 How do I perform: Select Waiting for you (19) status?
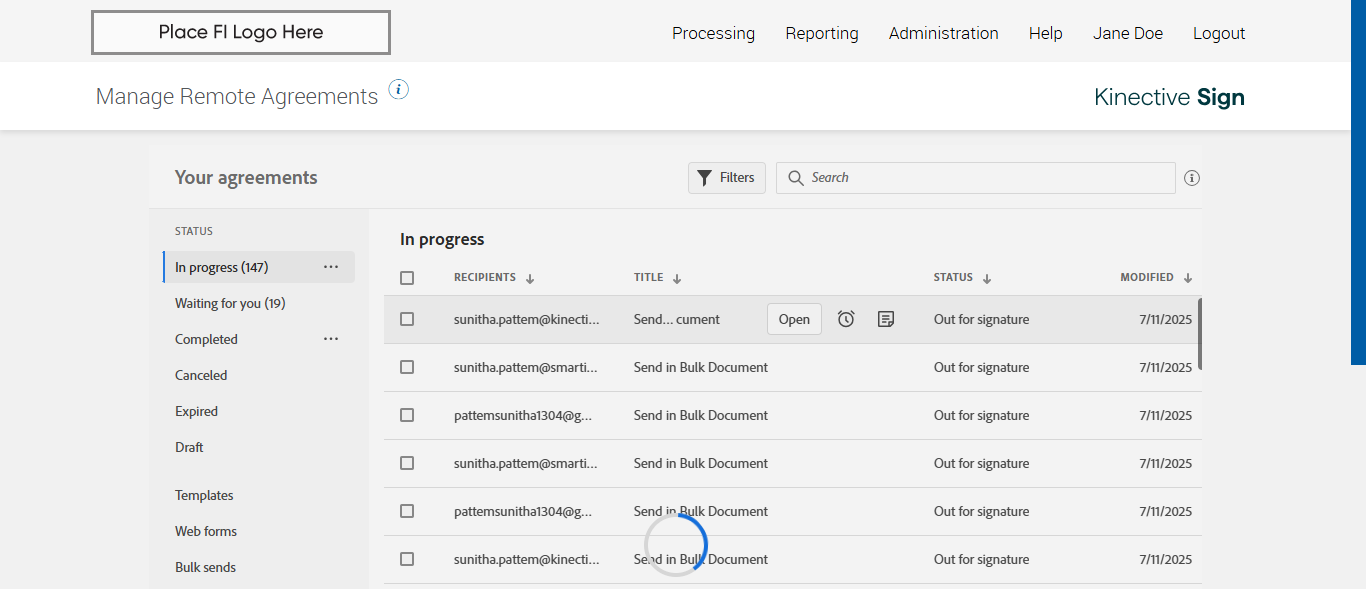point(230,303)
